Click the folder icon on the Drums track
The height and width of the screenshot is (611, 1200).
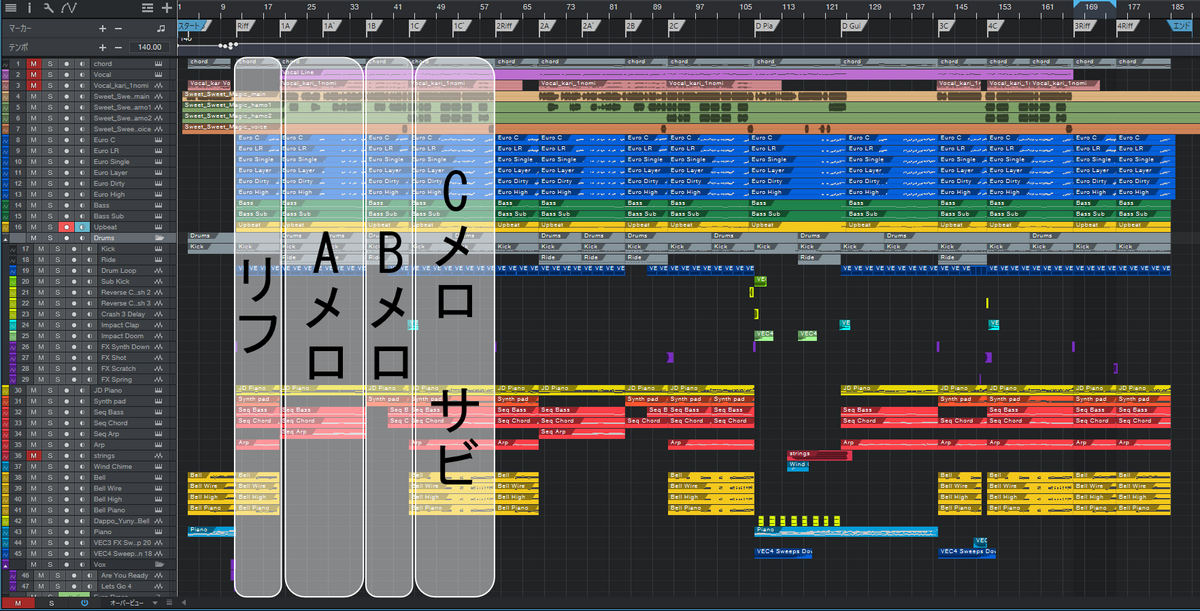(159, 238)
